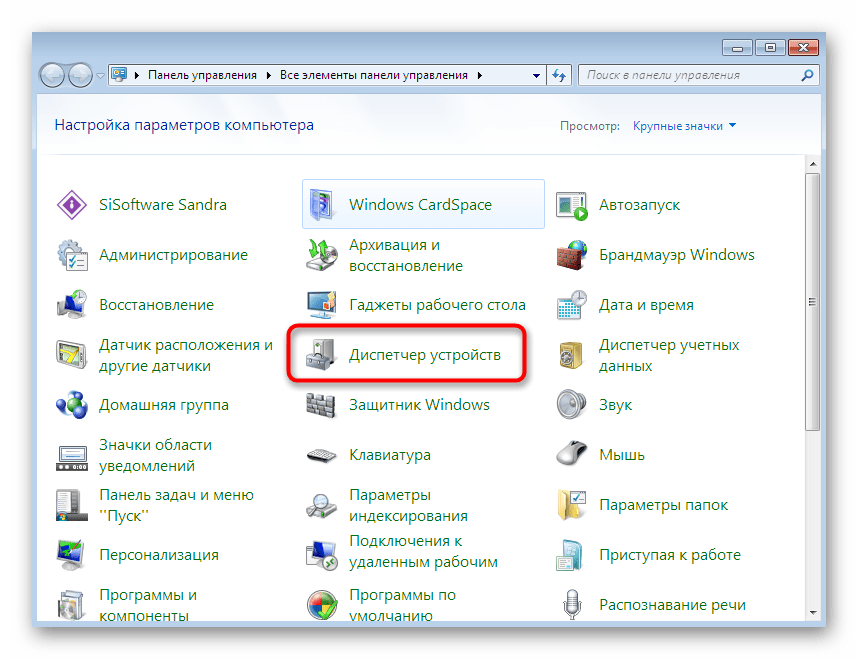This screenshot has height=659, width=858.
Task: Click the scrollbar down arrow
Action: [x=813, y=612]
